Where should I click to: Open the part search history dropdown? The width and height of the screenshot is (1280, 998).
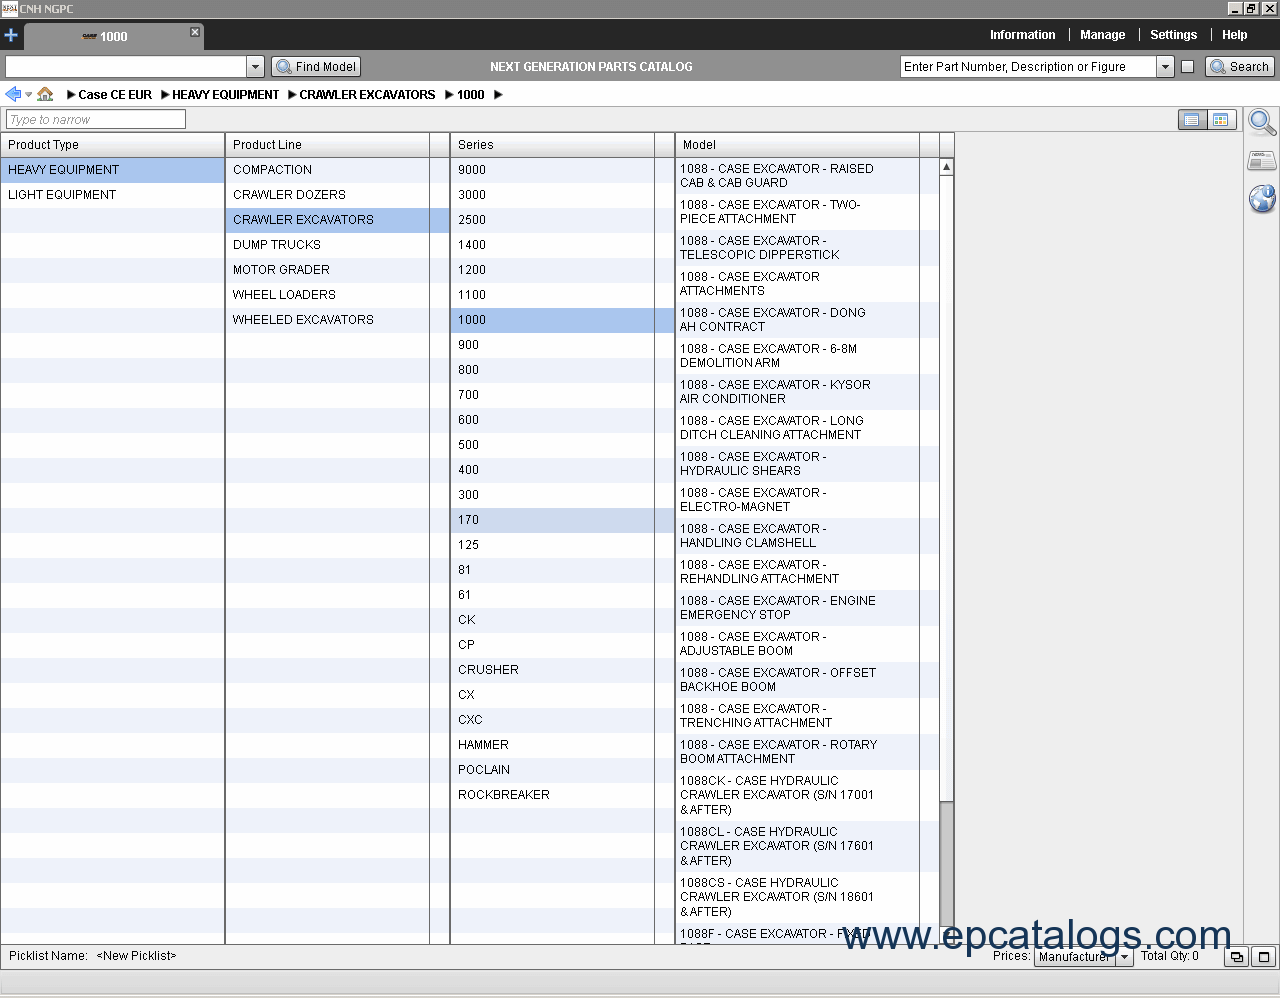[x=1165, y=67]
